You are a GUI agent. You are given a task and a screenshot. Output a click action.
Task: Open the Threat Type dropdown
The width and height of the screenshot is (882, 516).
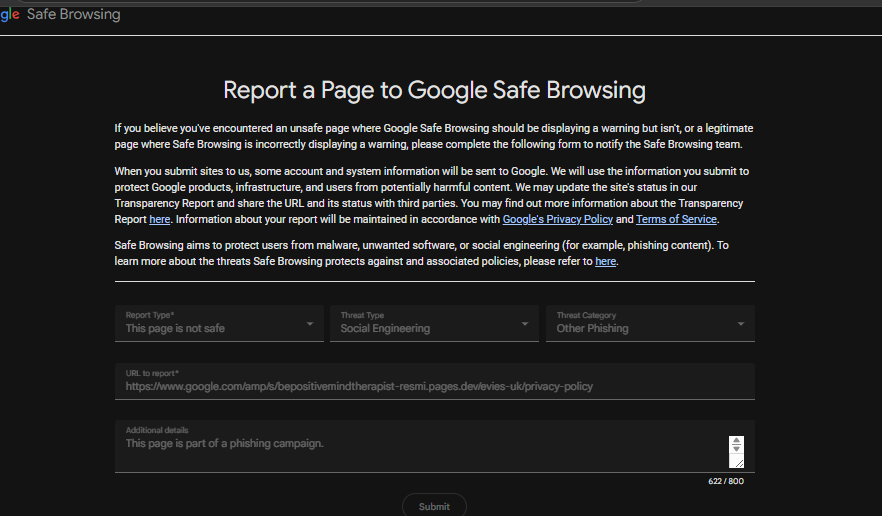(434, 323)
